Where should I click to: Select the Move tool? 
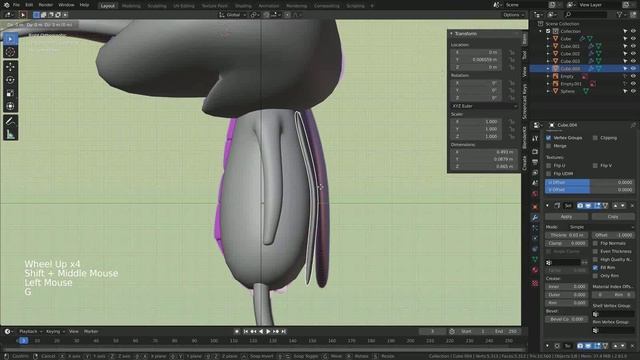11,67
